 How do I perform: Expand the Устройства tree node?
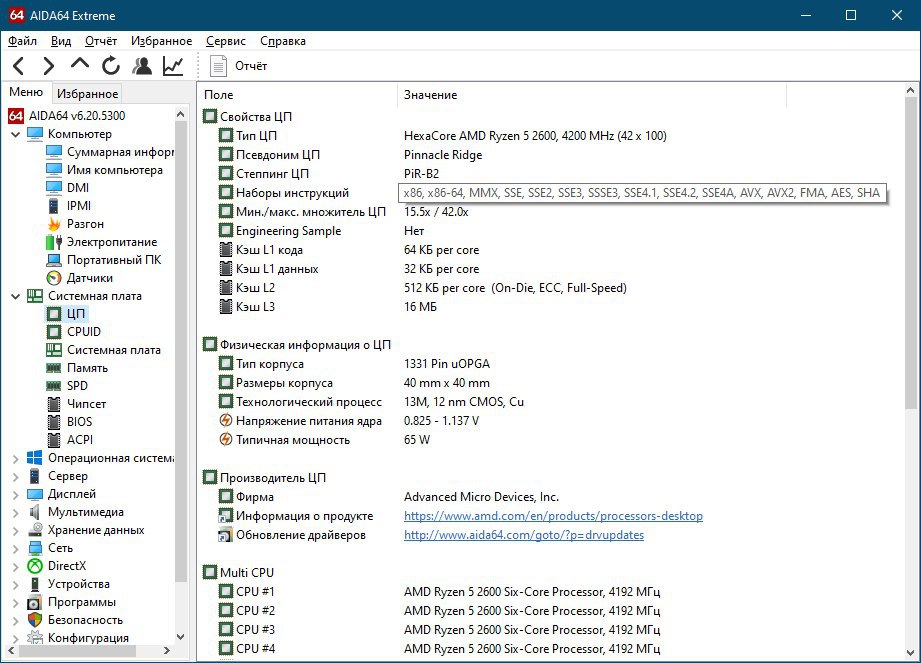coord(16,585)
